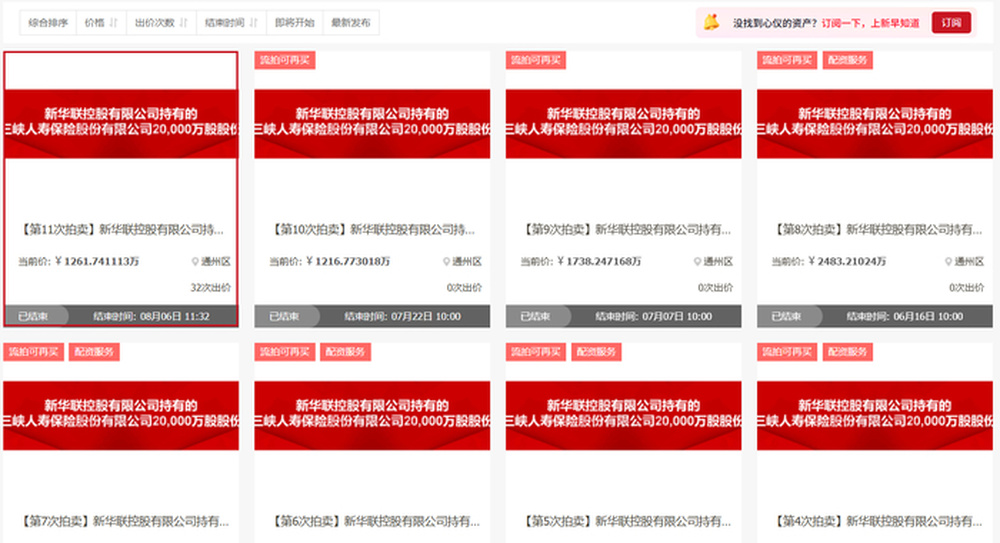Image resolution: width=1000 pixels, height=543 pixels.
Task: Open 第4次拍卖 listing thumbnail
Action: 875,415
